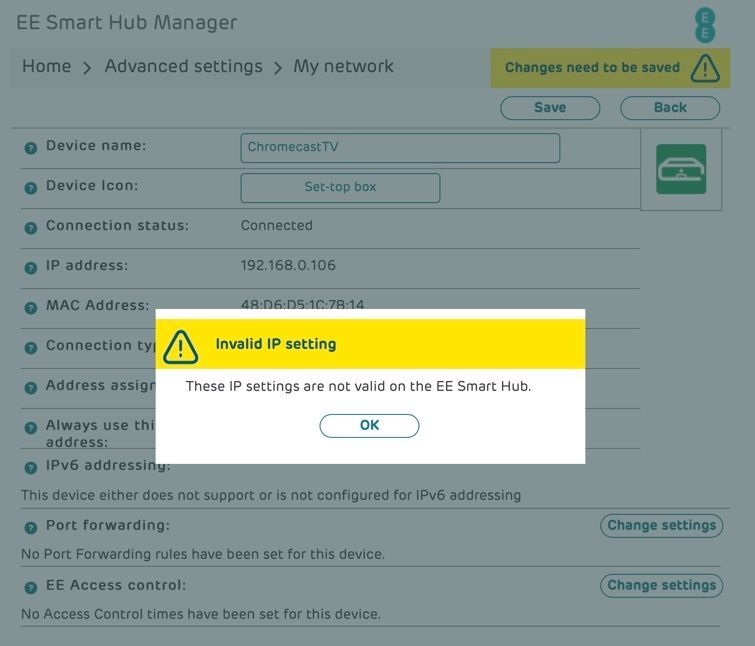Show help for Address assignment
The image size is (755, 646).
point(31,388)
